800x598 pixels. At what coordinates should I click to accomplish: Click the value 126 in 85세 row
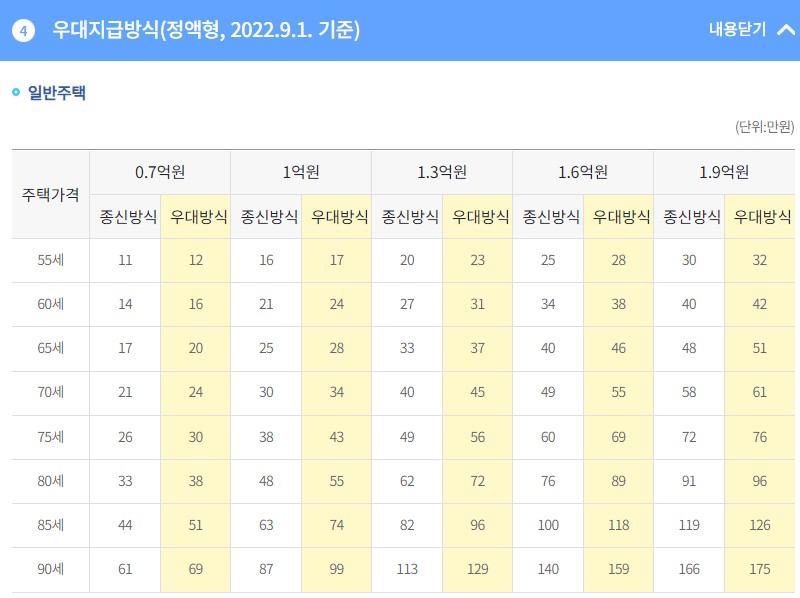click(x=760, y=525)
